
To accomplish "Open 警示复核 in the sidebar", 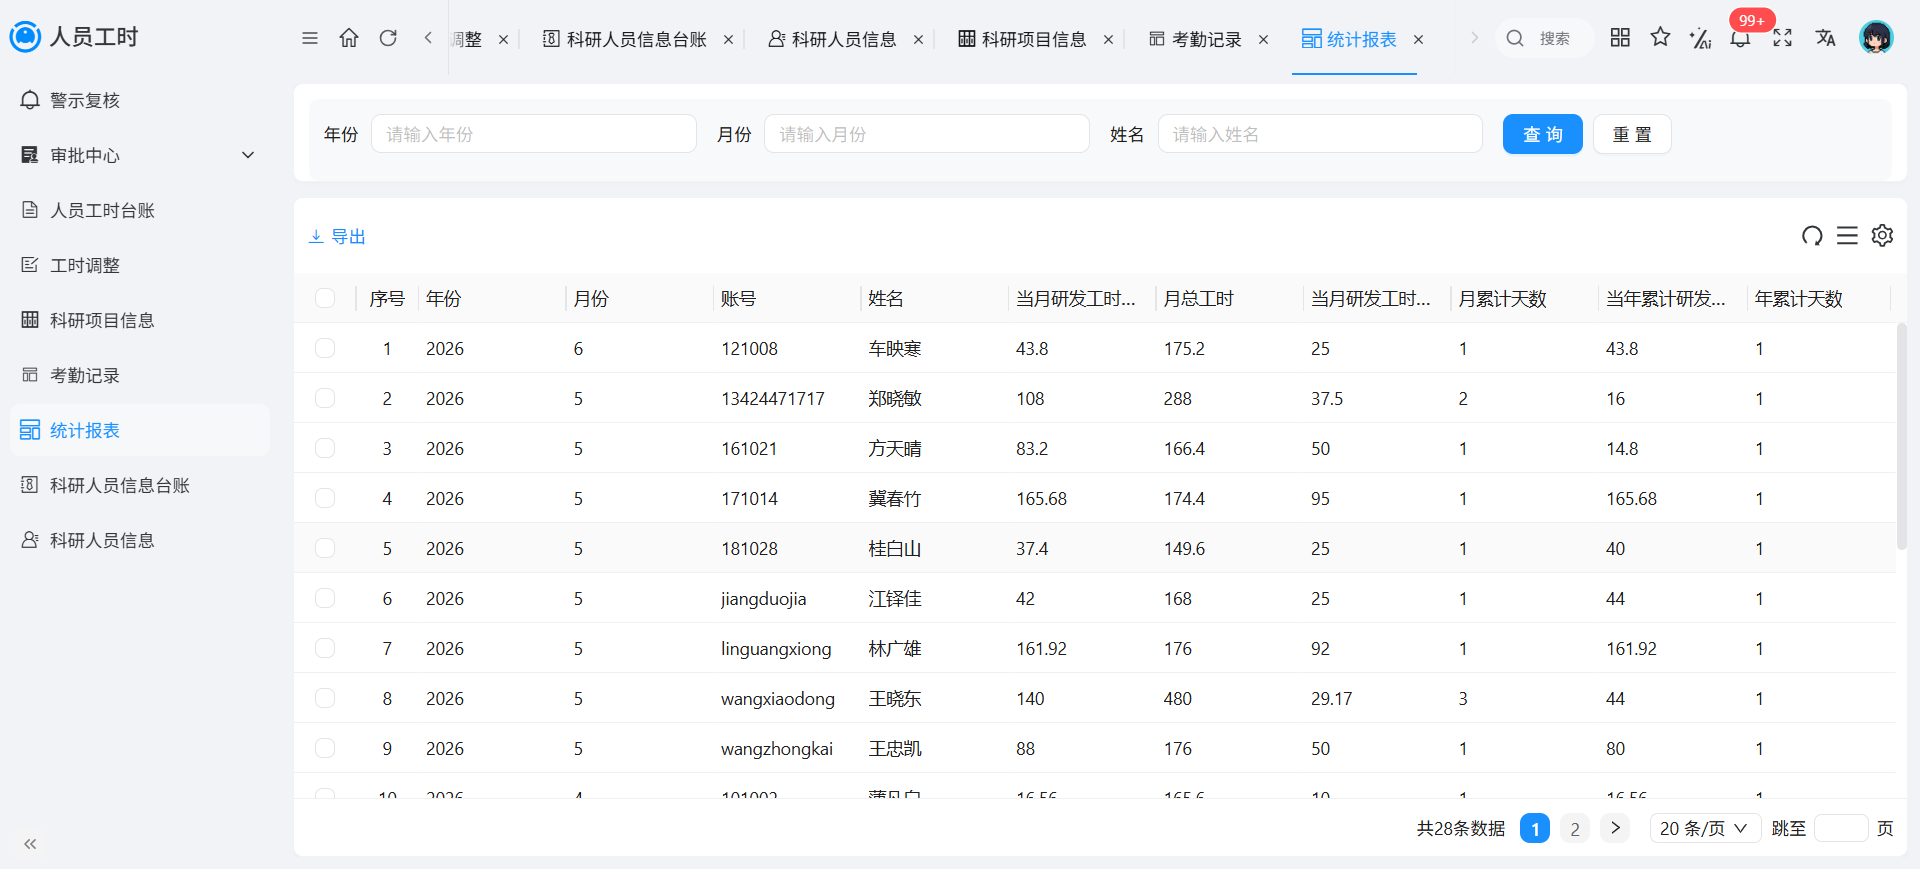I will pyautogui.click(x=140, y=100).
